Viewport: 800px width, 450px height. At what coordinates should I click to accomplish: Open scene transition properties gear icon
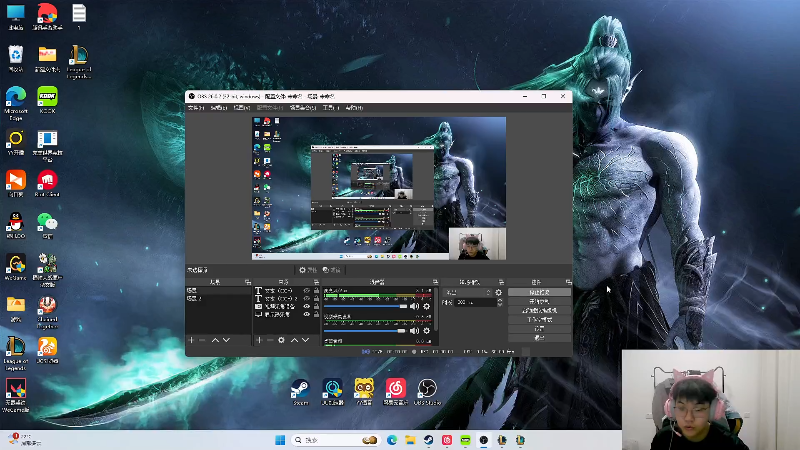(499, 292)
